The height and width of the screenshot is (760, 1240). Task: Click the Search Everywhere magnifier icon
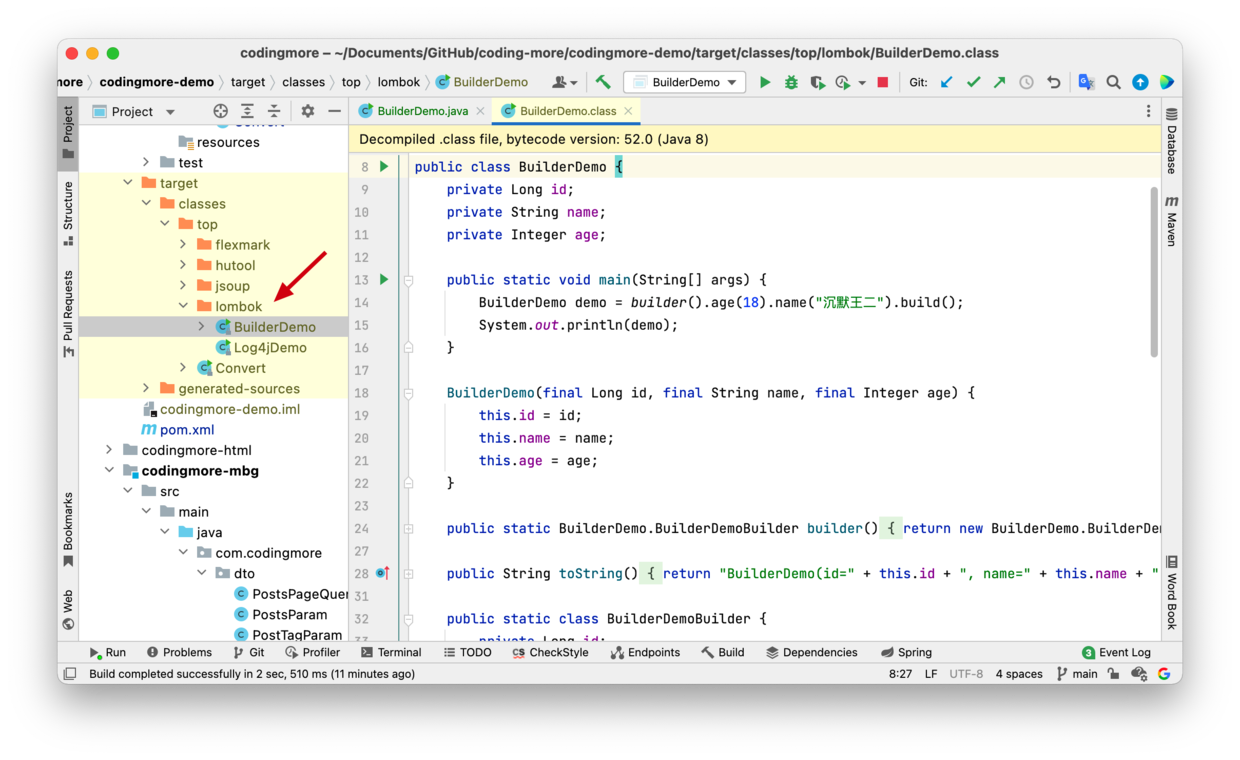[x=1113, y=82]
